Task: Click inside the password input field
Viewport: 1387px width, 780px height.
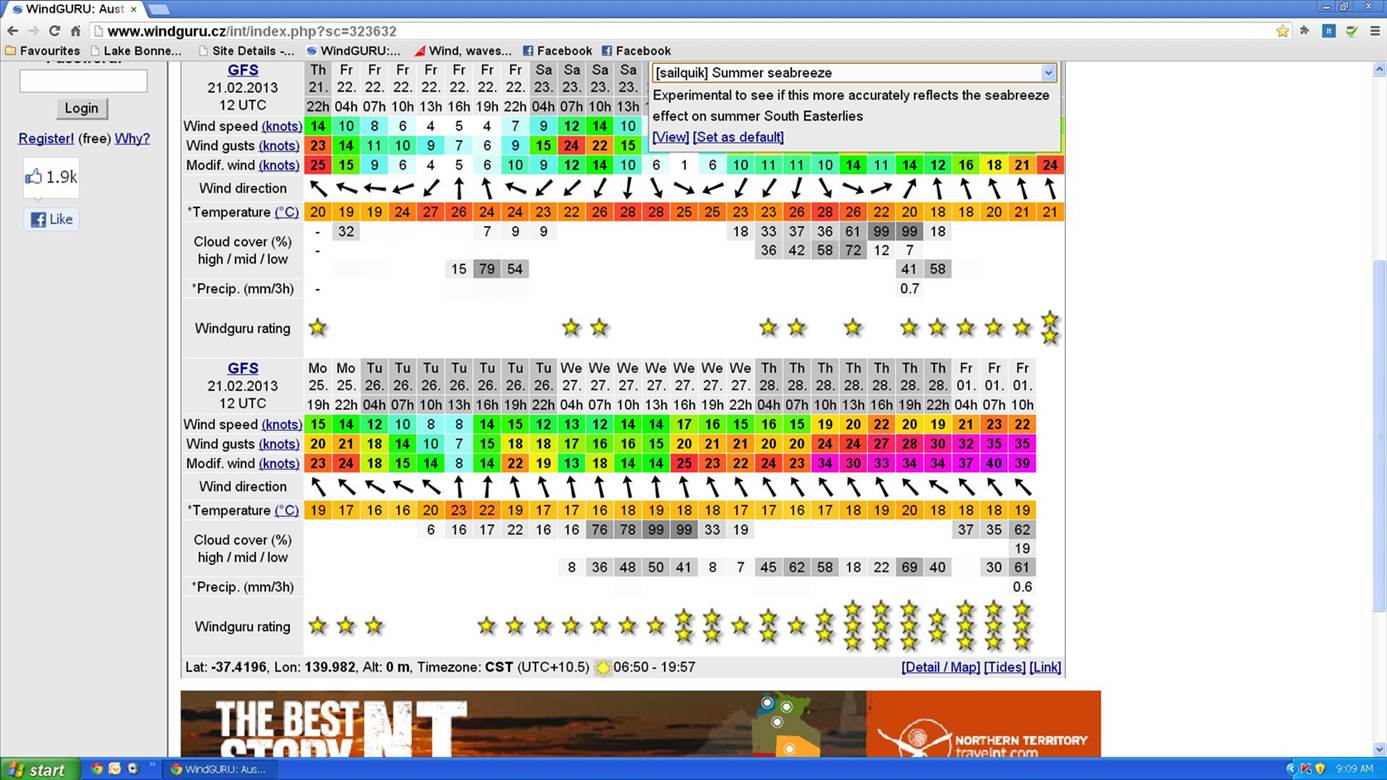Action: 83,81
